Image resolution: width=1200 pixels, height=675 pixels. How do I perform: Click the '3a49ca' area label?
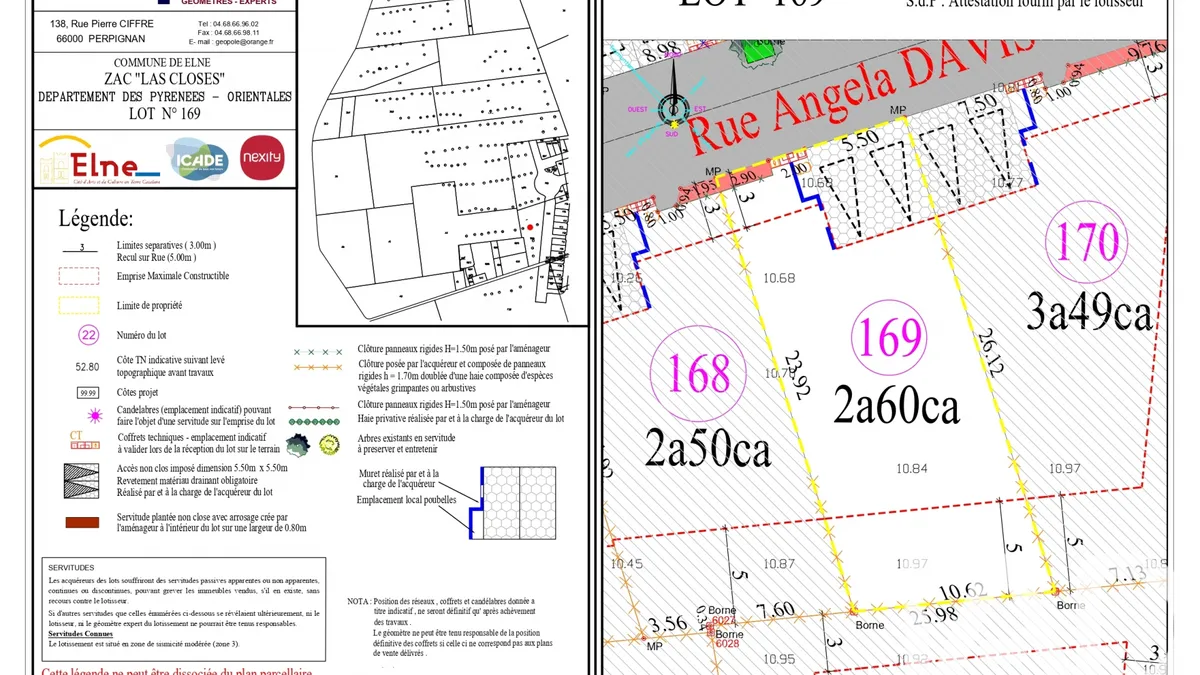(1090, 313)
